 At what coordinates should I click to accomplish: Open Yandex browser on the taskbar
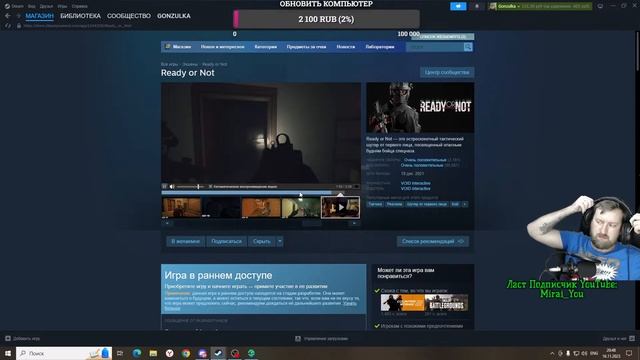point(169,353)
